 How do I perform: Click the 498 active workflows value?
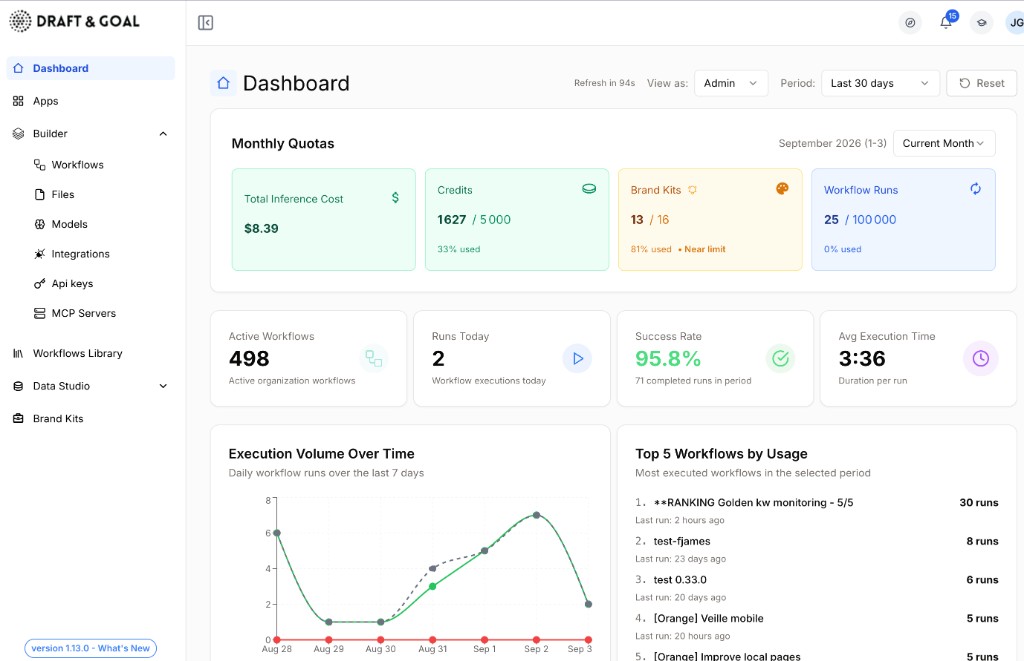click(x=249, y=359)
